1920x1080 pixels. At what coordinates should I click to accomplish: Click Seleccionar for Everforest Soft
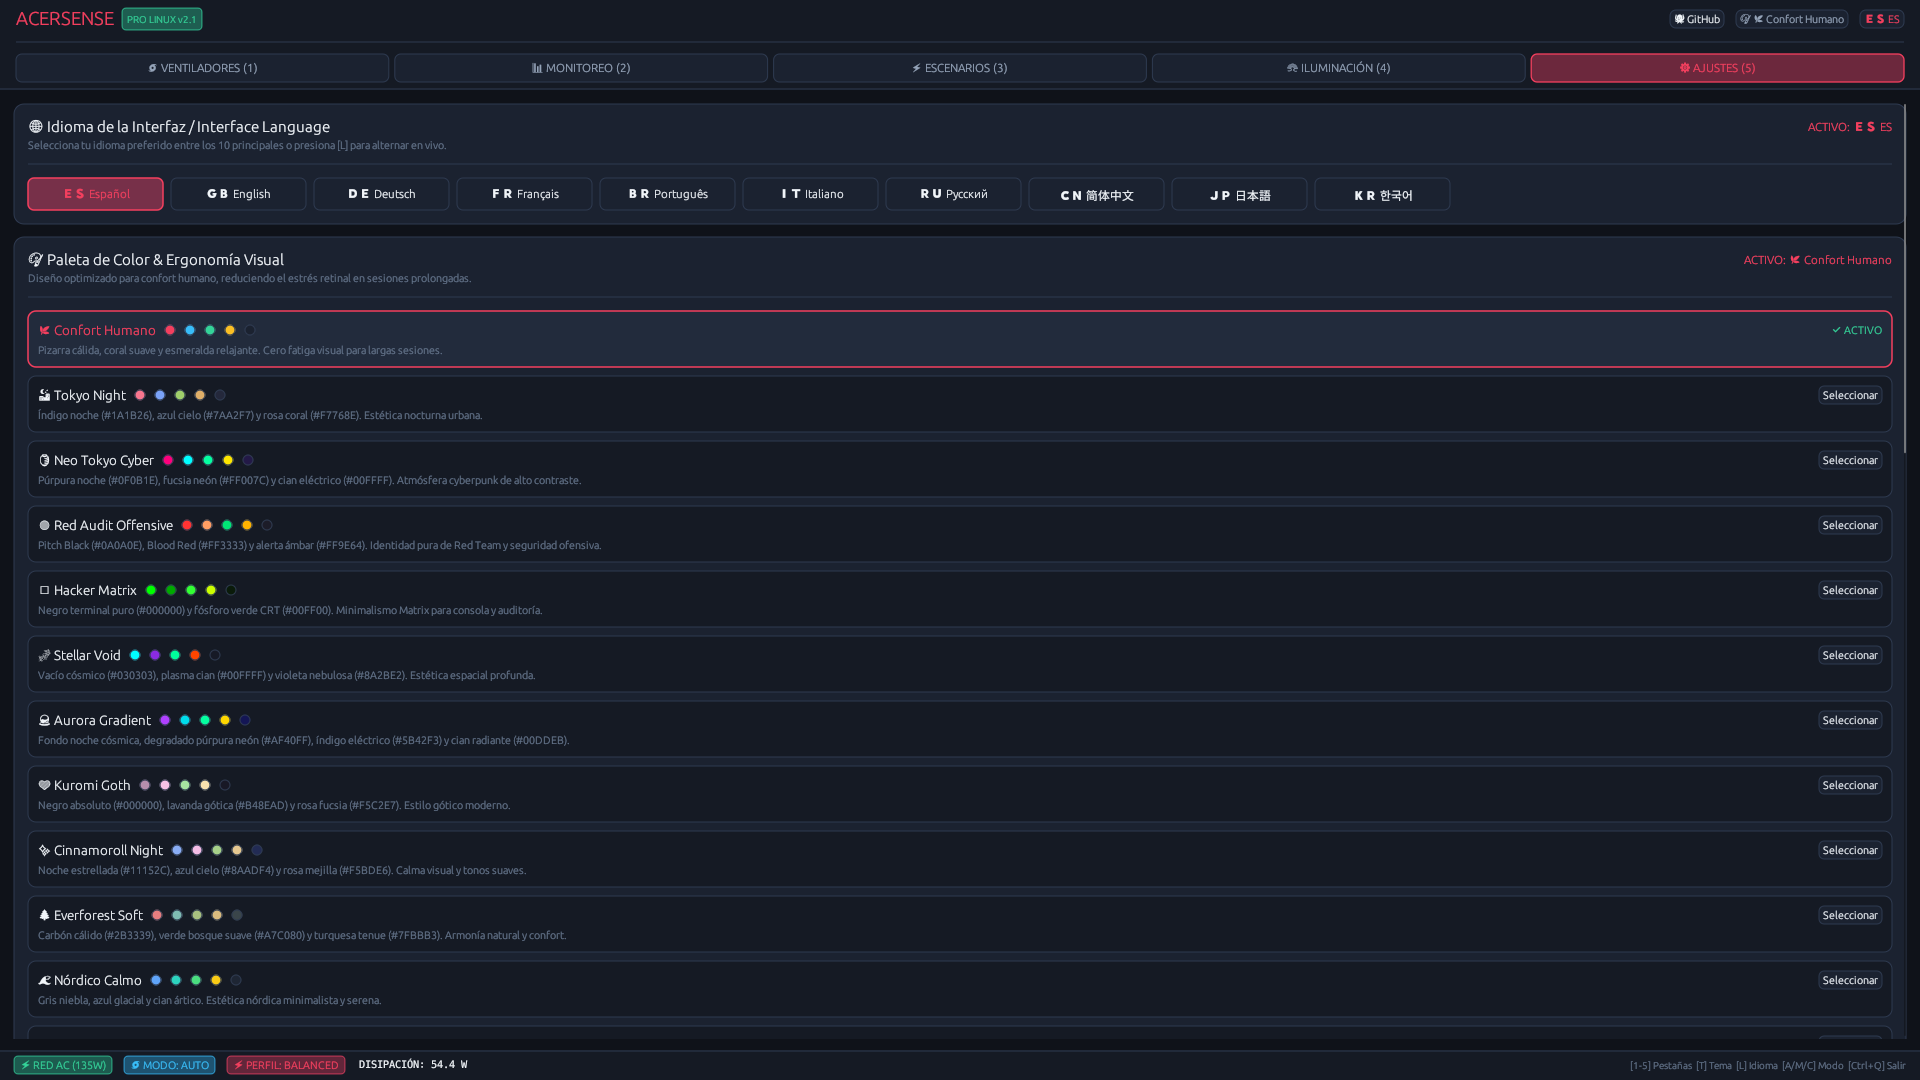pos(1849,915)
